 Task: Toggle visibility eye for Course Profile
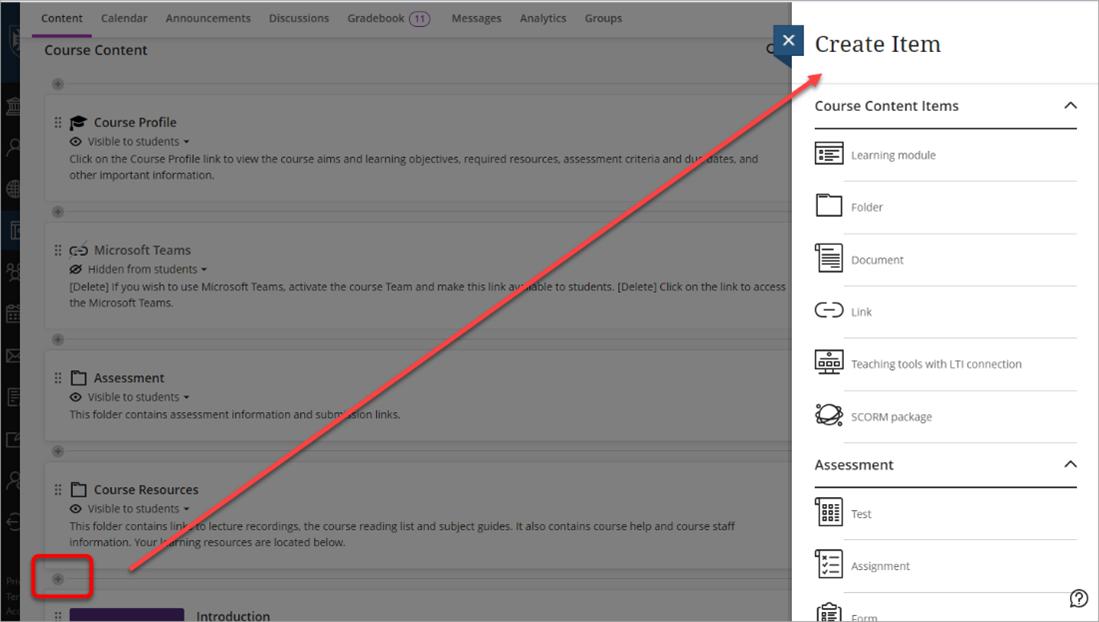pyautogui.click(x=76, y=142)
